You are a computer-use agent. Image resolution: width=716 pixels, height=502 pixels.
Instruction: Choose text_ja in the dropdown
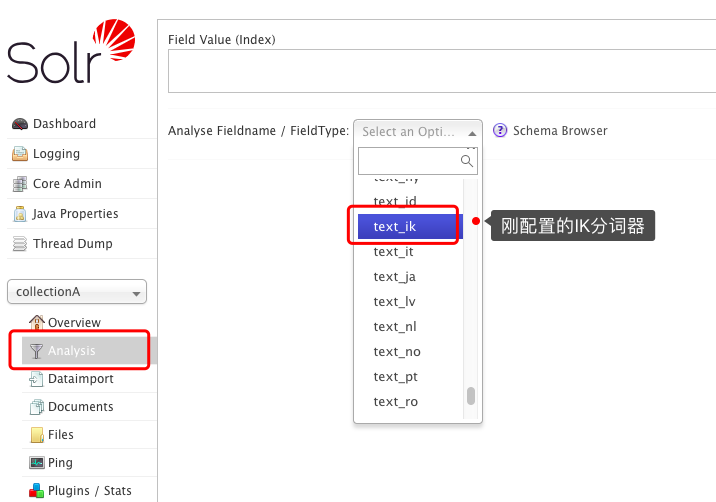(x=410, y=277)
